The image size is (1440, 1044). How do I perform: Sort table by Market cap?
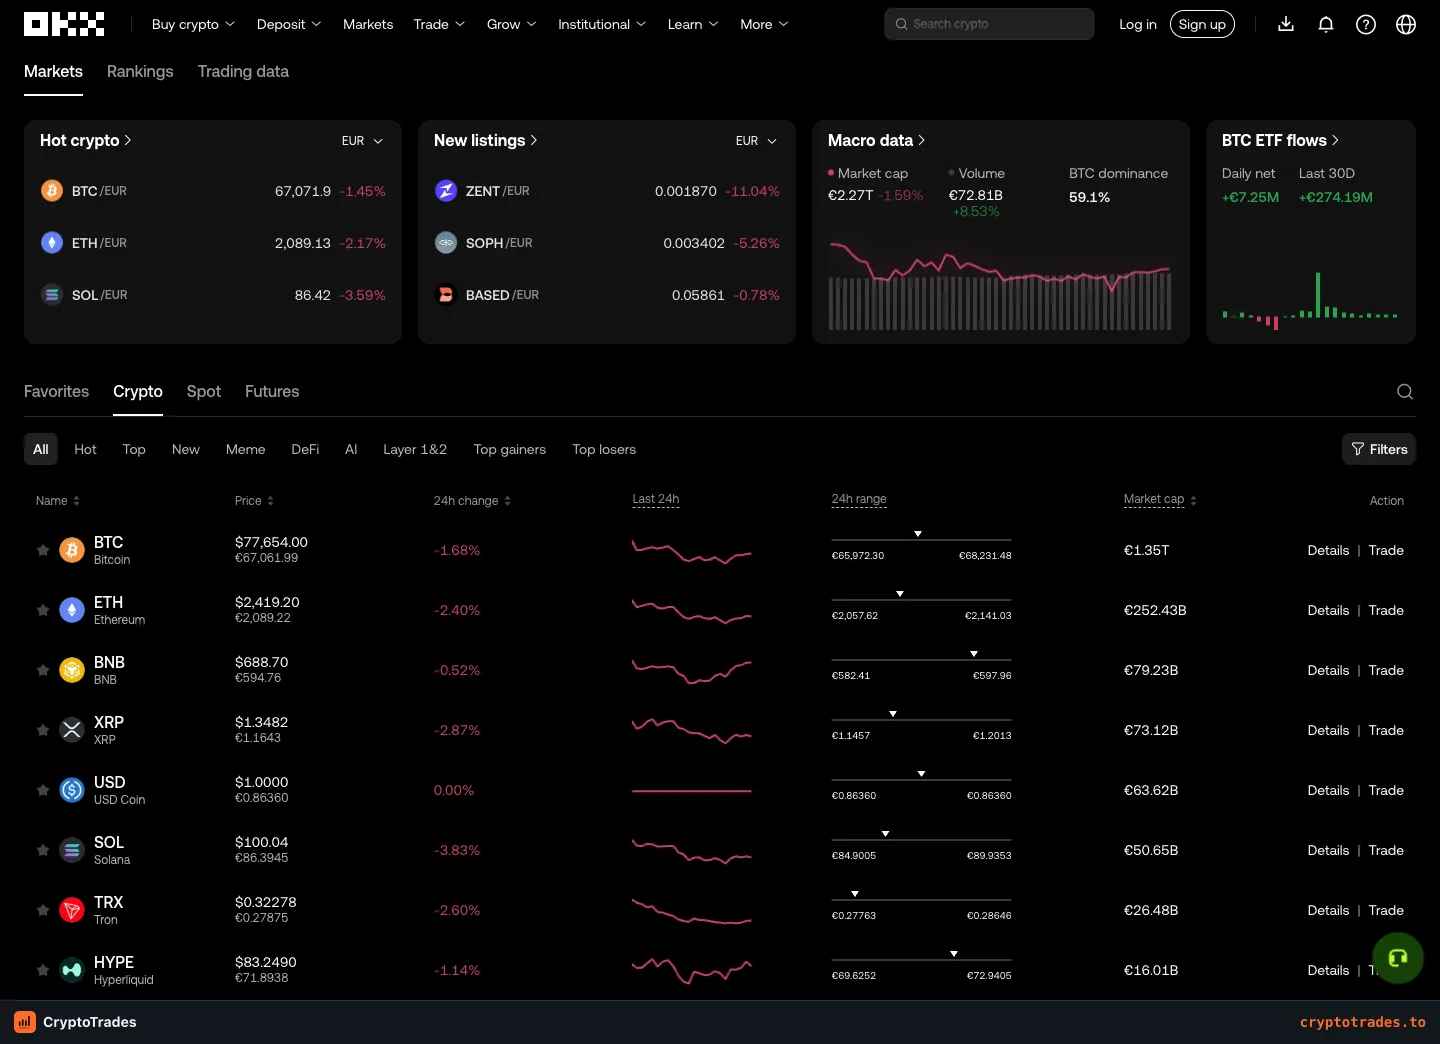1160,500
